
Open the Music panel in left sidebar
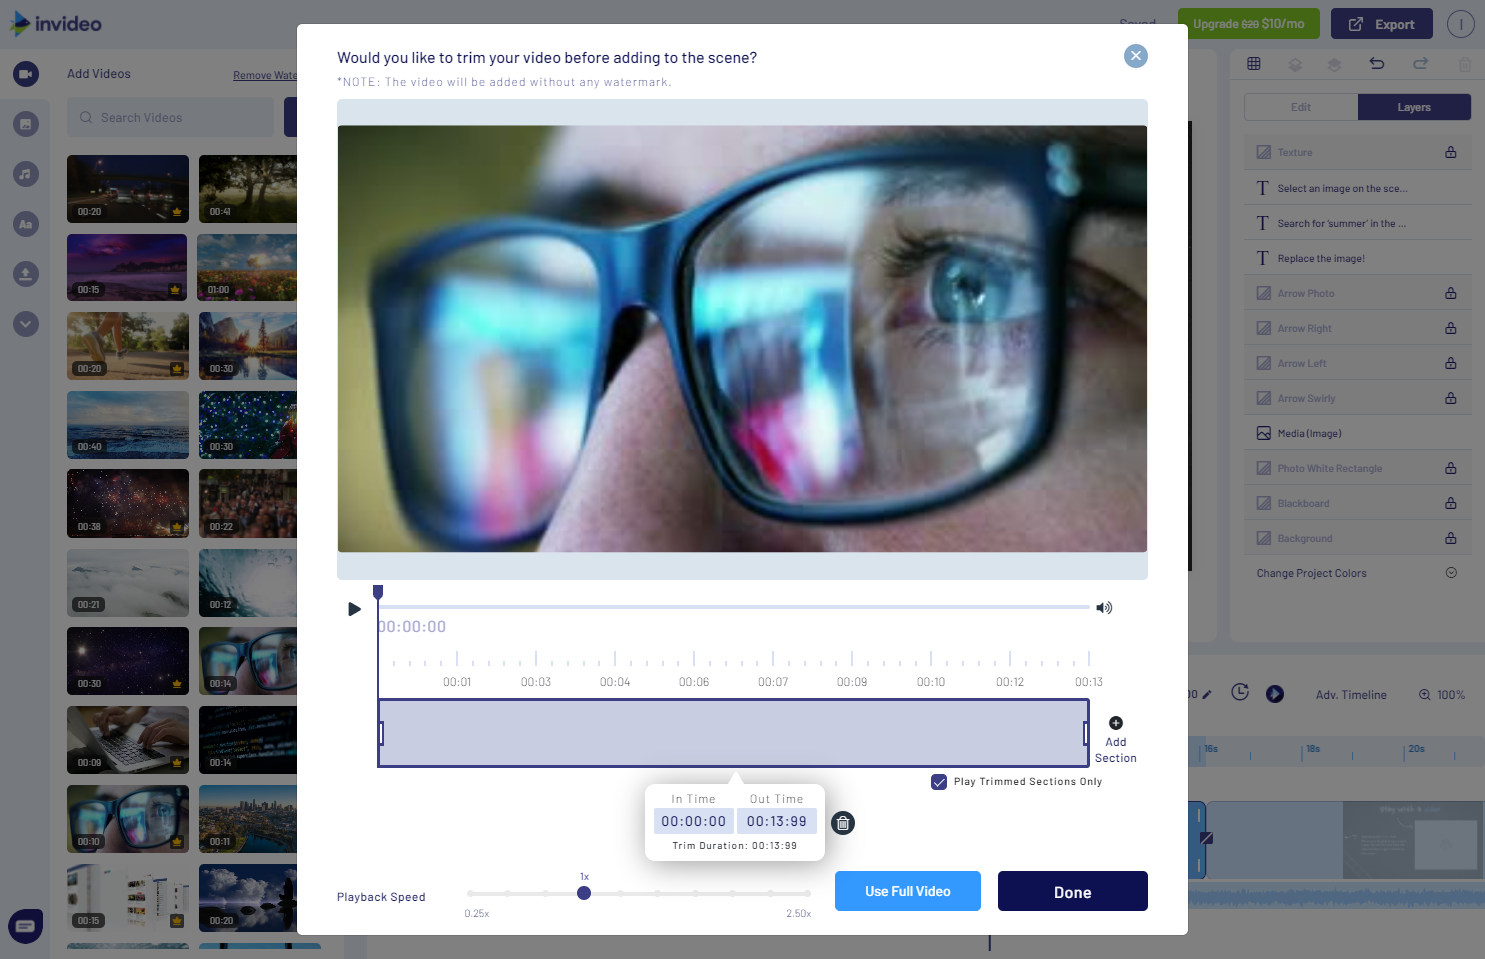(26, 174)
